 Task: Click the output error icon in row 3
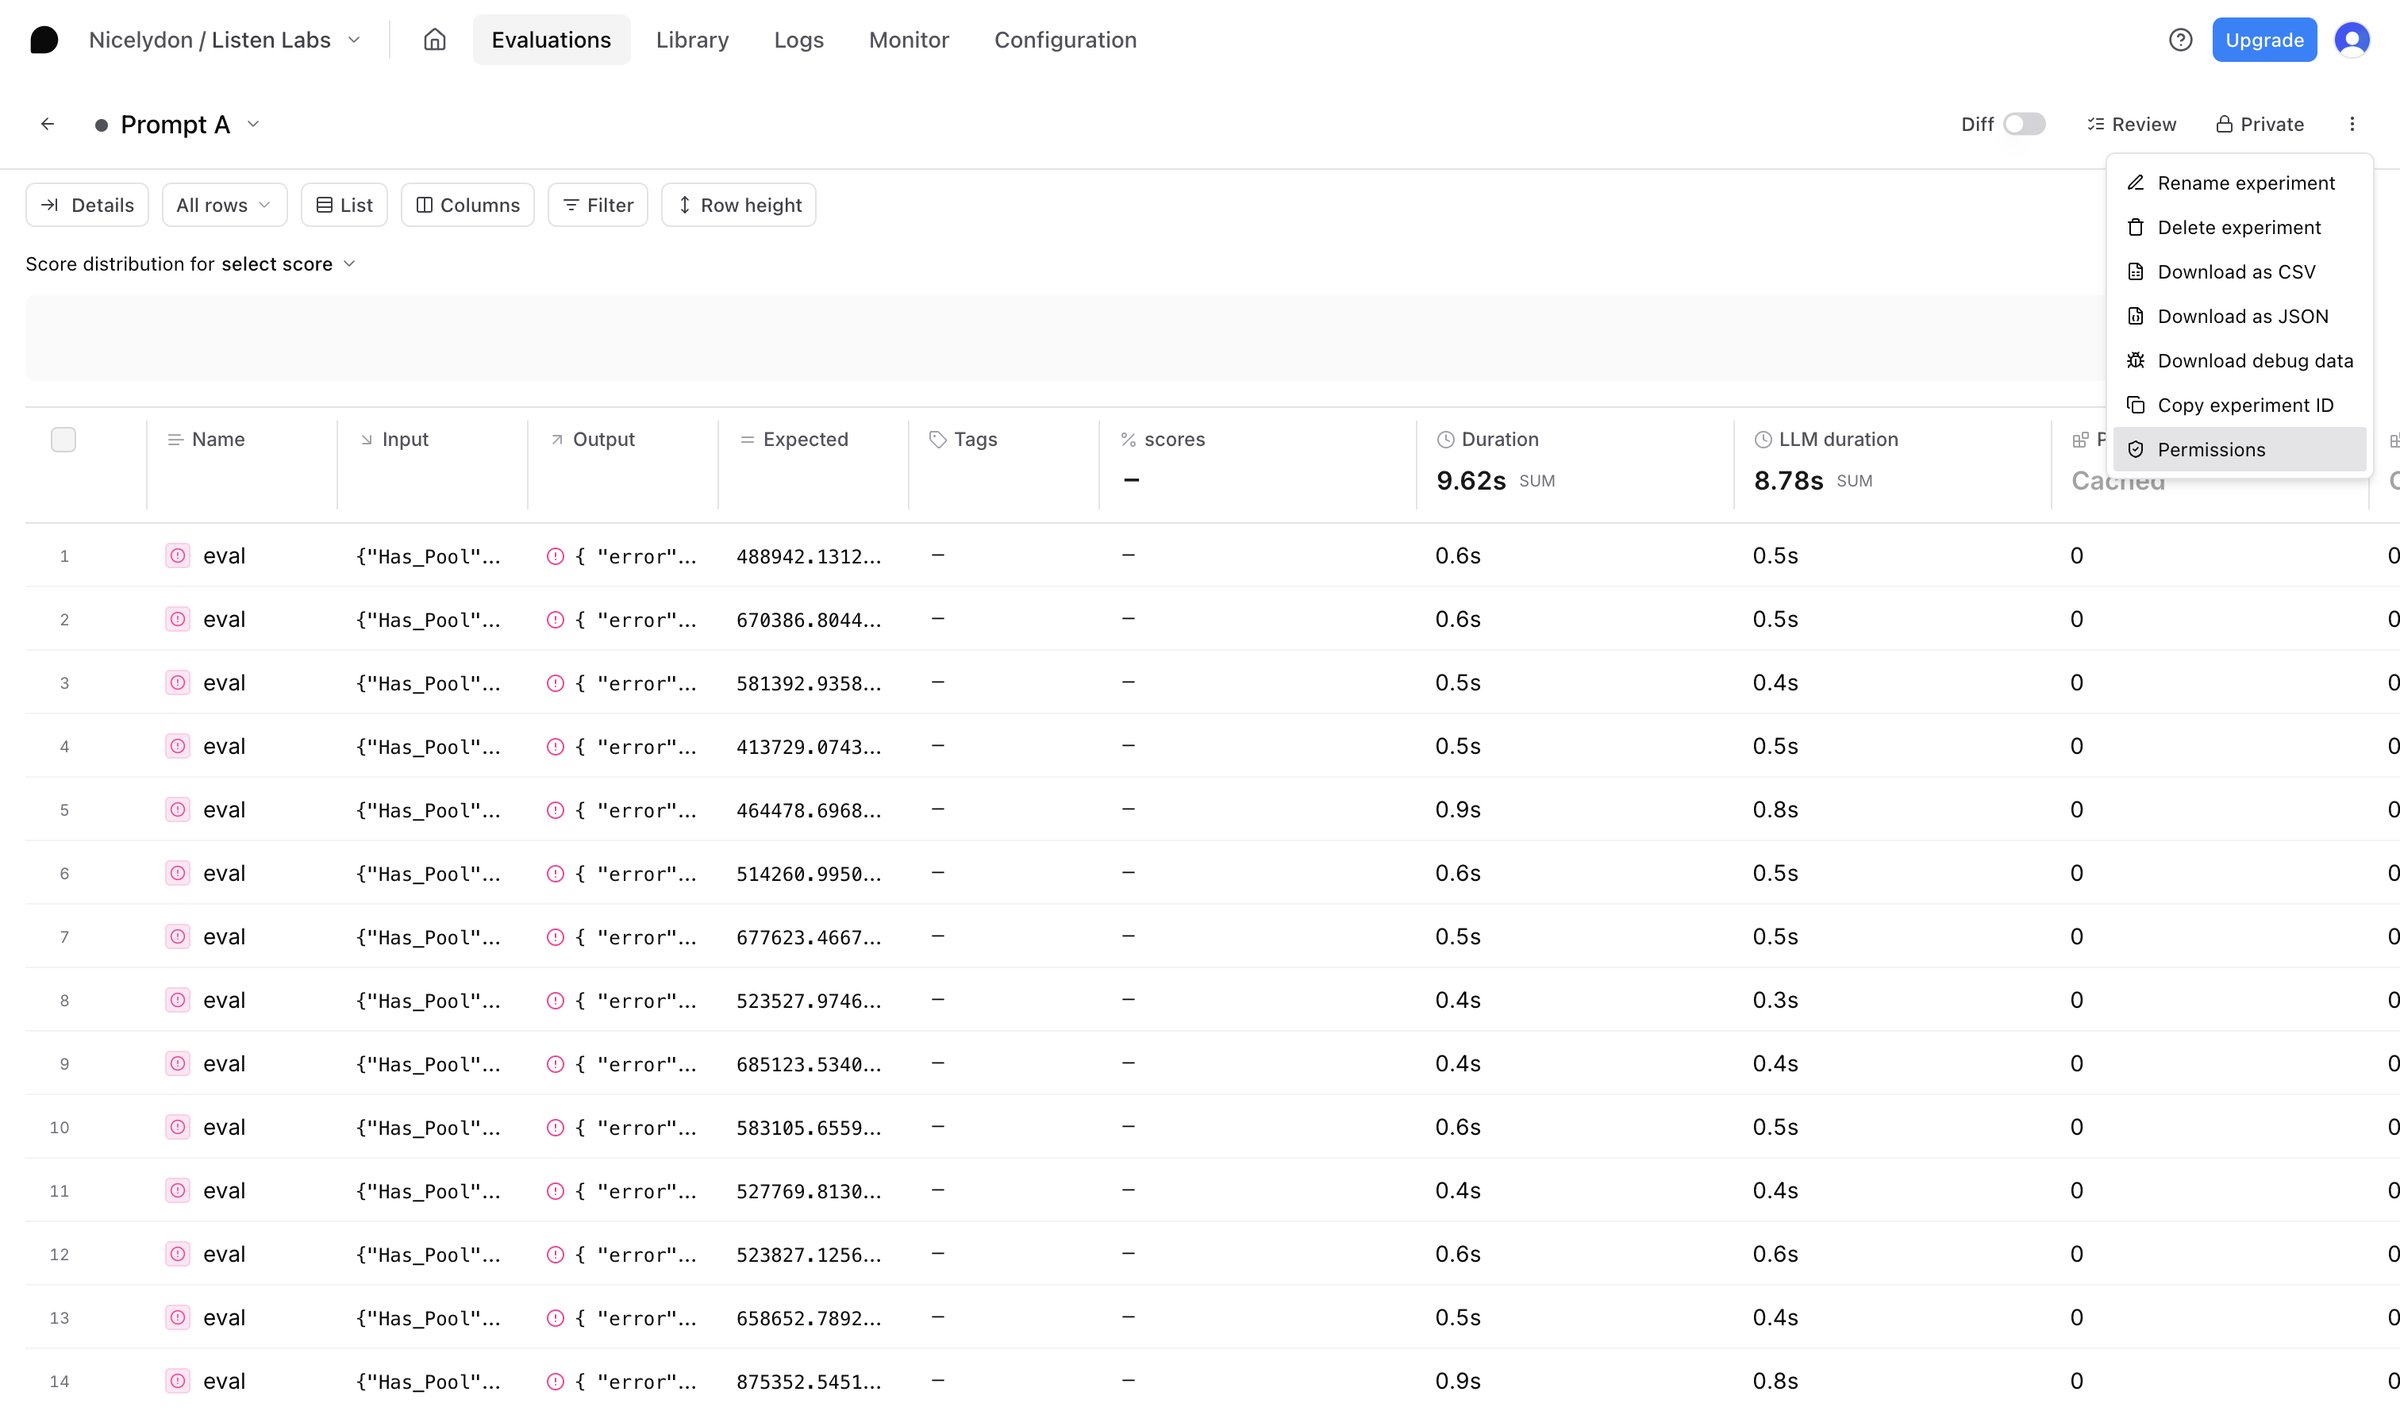(x=555, y=683)
